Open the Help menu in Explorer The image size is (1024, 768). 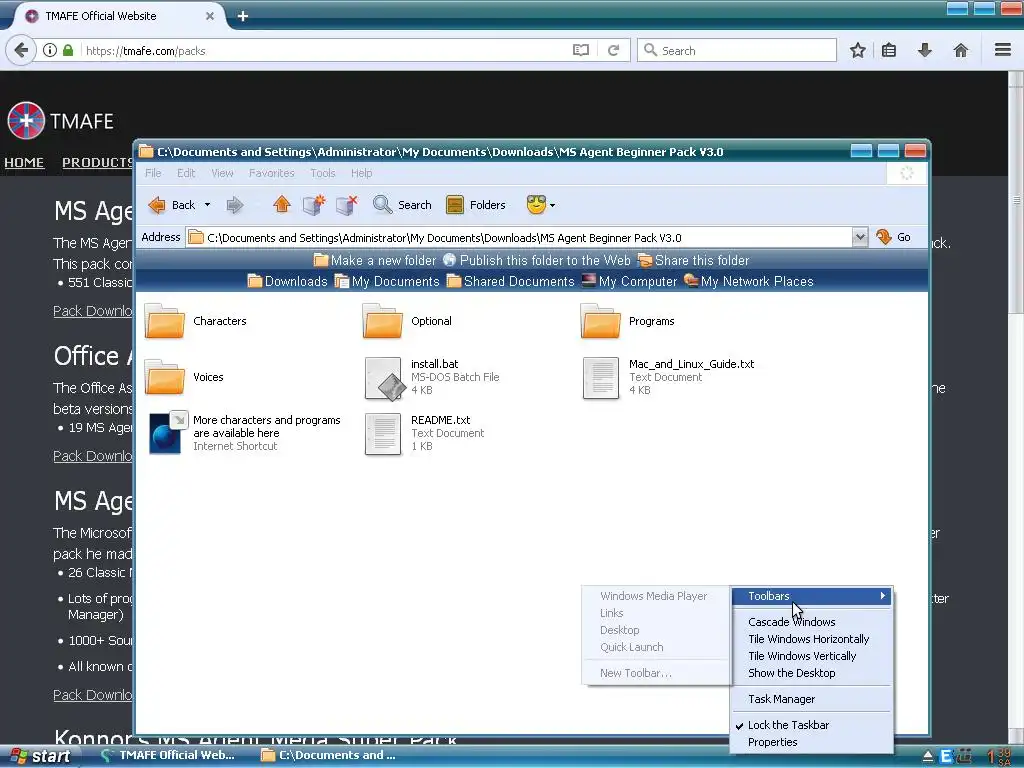[x=361, y=173]
